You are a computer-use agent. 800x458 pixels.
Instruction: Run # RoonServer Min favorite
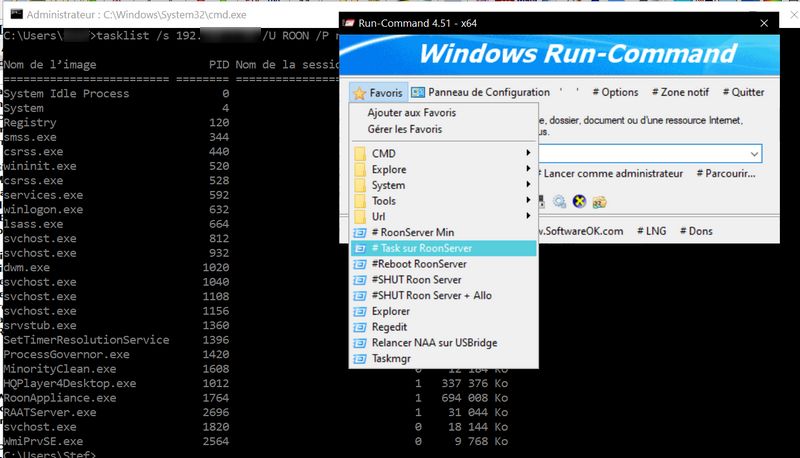(444, 233)
